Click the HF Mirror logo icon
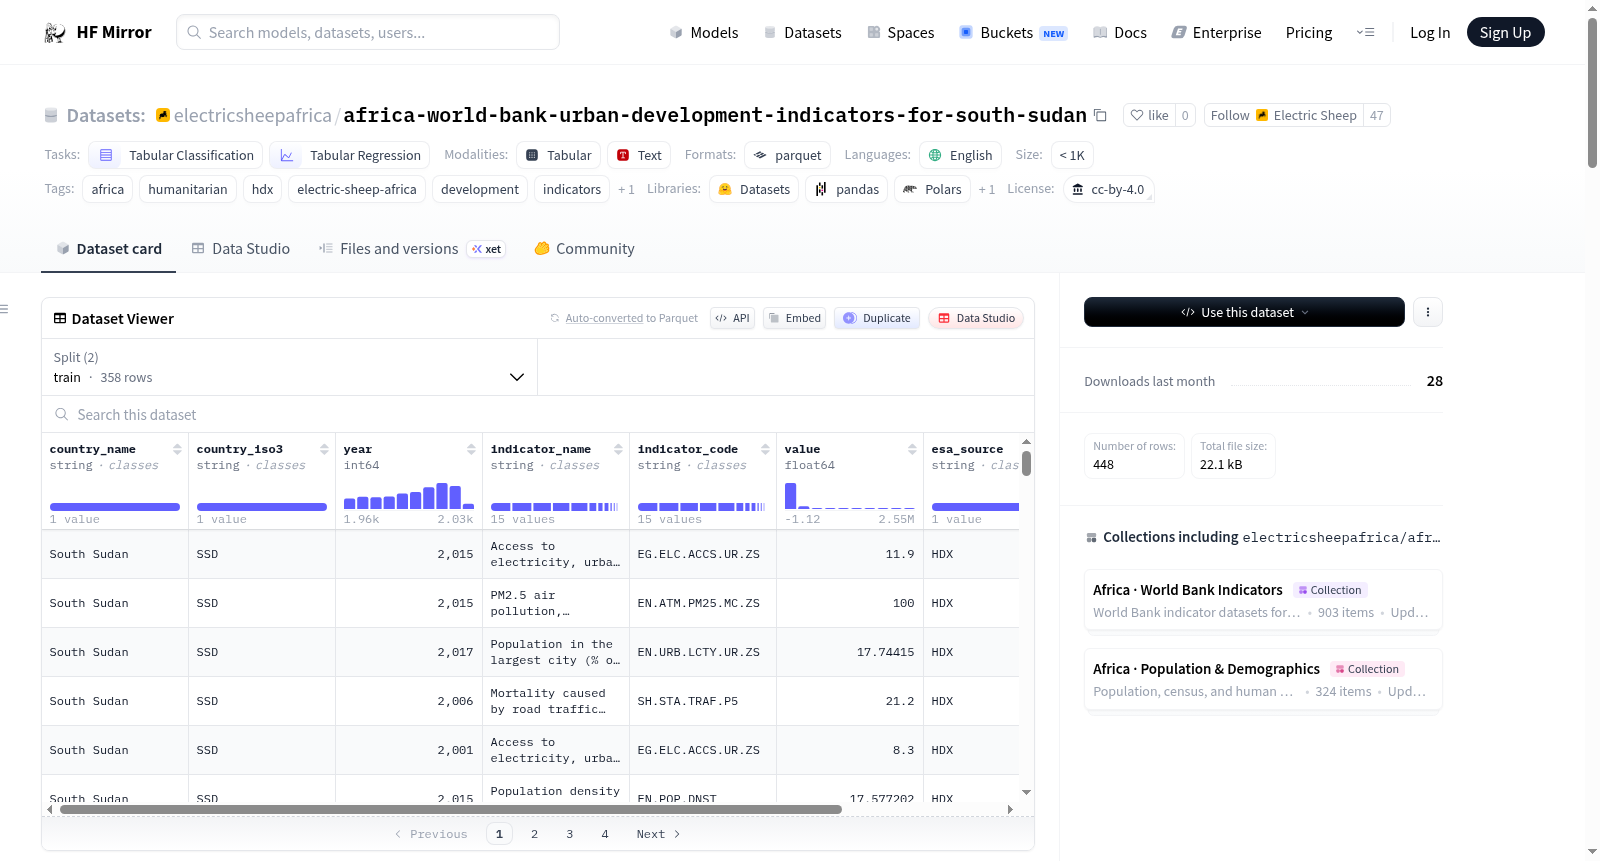1600x861 pixels. 55,32
